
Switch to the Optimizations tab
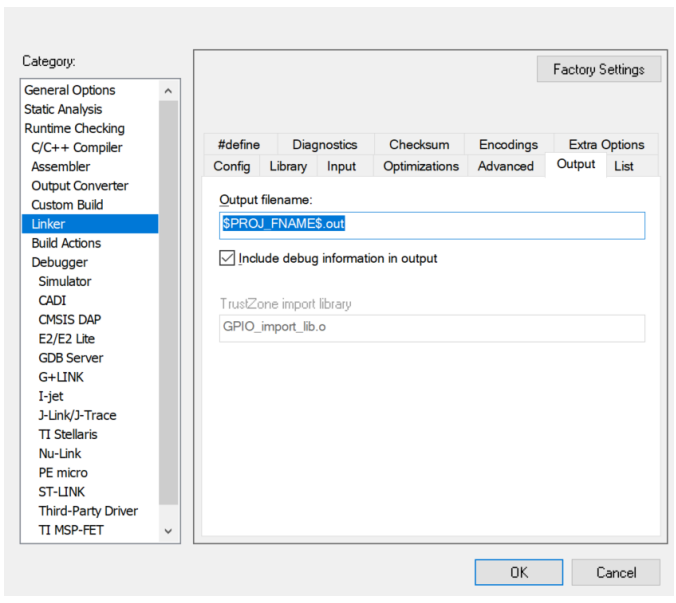point(421,166)
